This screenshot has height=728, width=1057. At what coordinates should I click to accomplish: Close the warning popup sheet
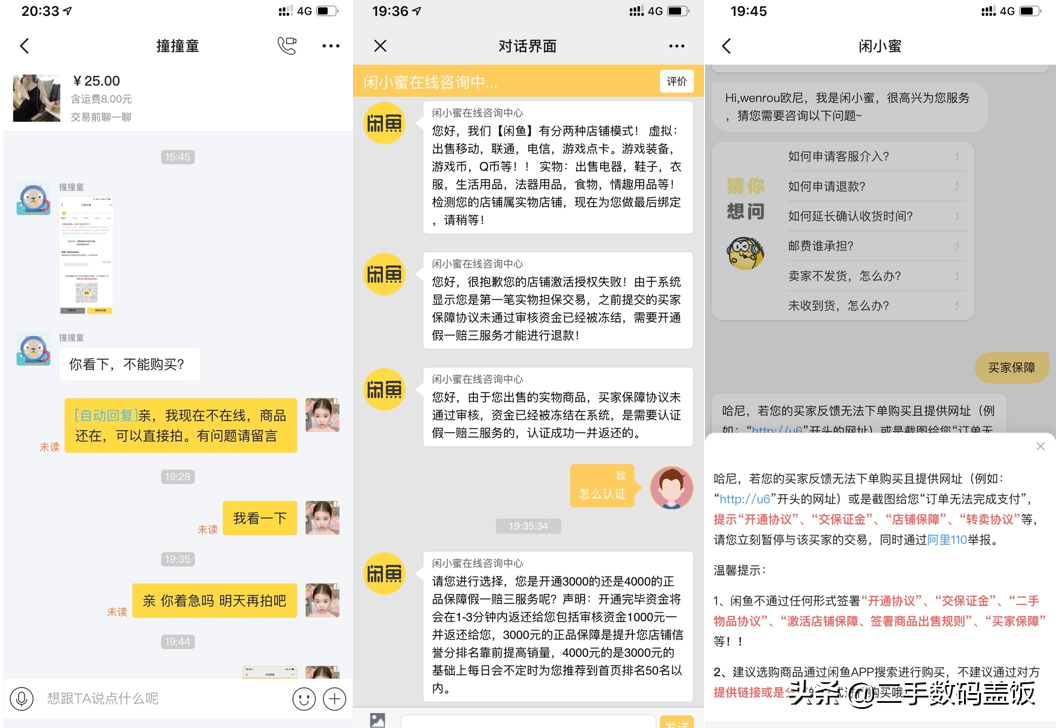[x=1040, y=446]
